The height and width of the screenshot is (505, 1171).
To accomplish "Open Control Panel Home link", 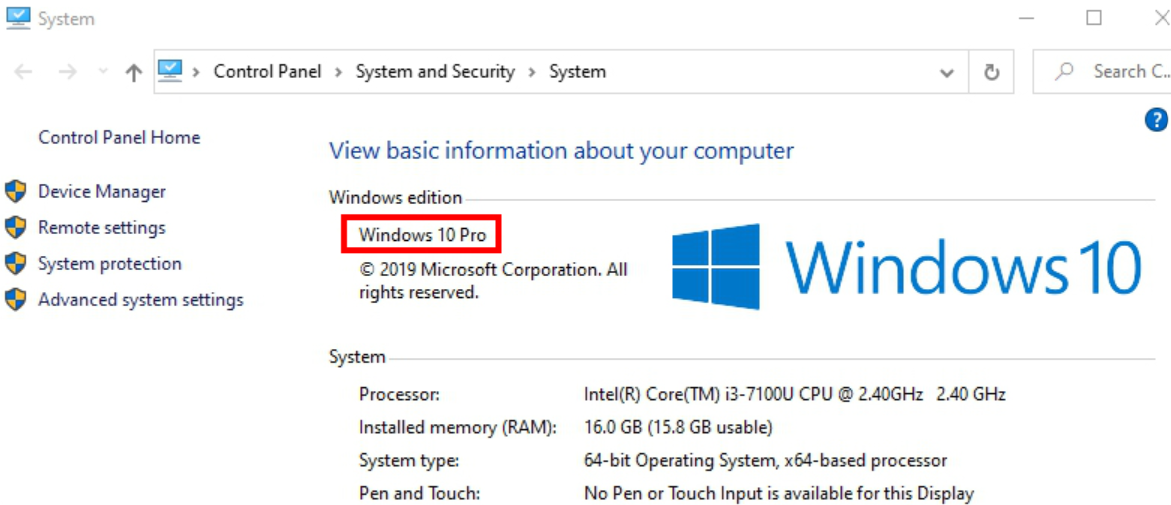I will [119, 137].
